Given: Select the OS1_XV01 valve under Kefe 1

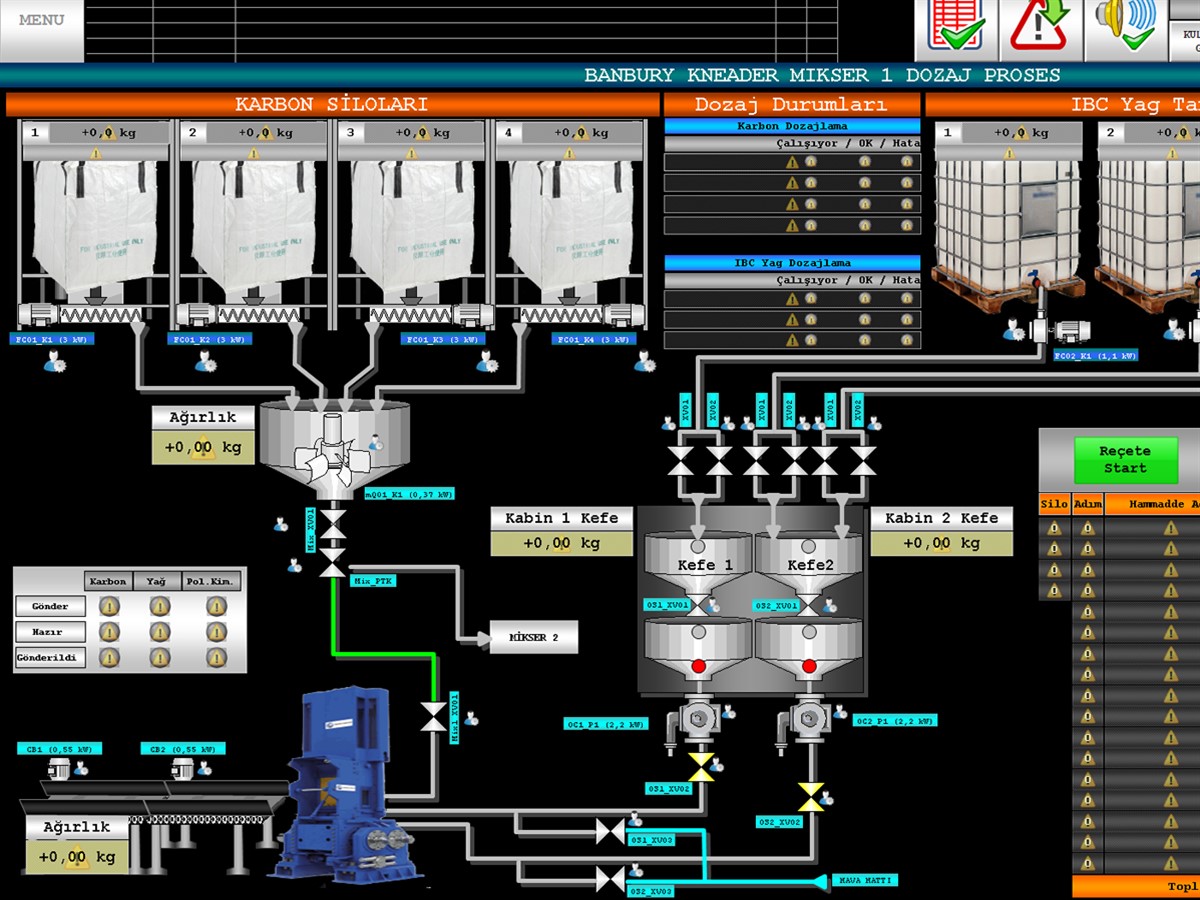Looking at the screenshot, I should [698, 605].
